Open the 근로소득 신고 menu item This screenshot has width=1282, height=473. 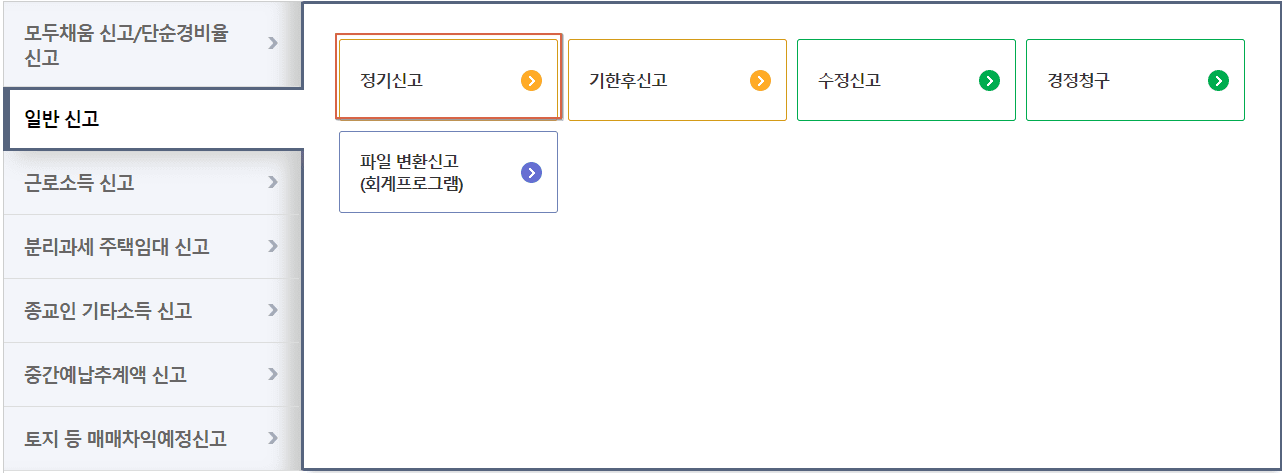click(80, 183)
